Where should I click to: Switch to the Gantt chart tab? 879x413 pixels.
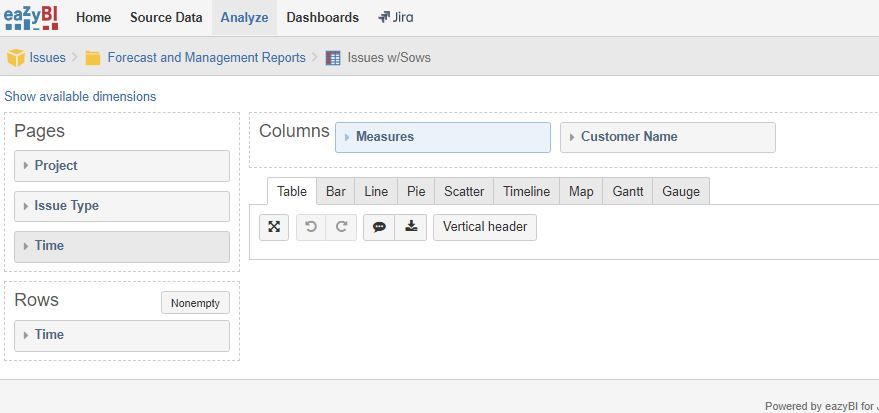click(x=628, y=192)
